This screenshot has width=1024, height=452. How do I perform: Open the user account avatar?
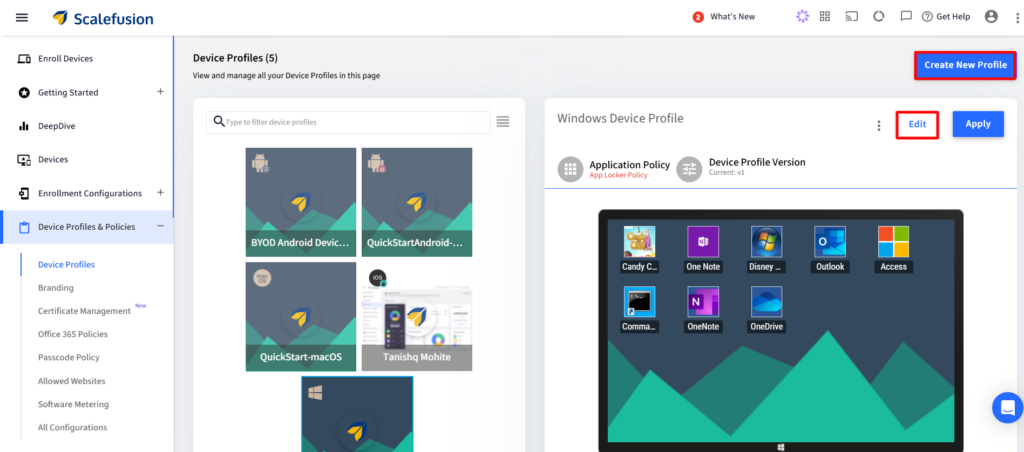tap(991, 17)
